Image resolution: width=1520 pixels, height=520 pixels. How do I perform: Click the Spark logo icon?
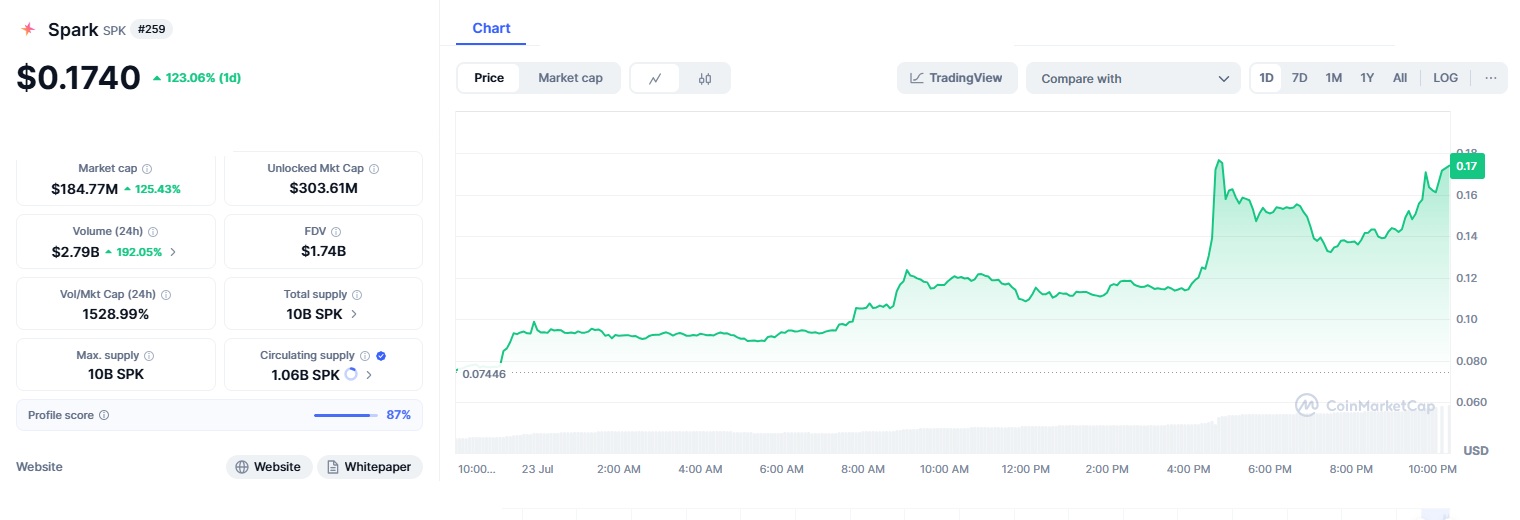[28, 30]
